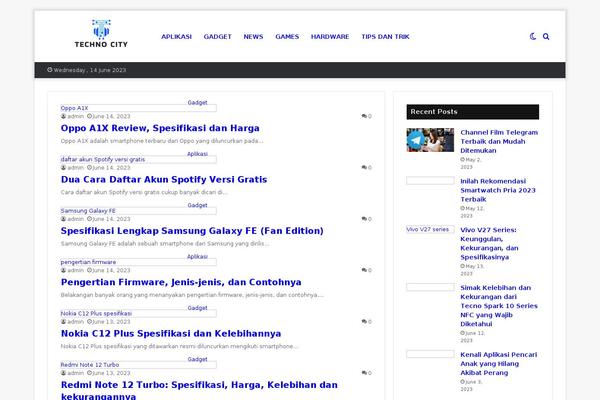The width and height of the screenshot is (600, 400).
Task: Open Hardware category from navigation
Action: [330, 36]
